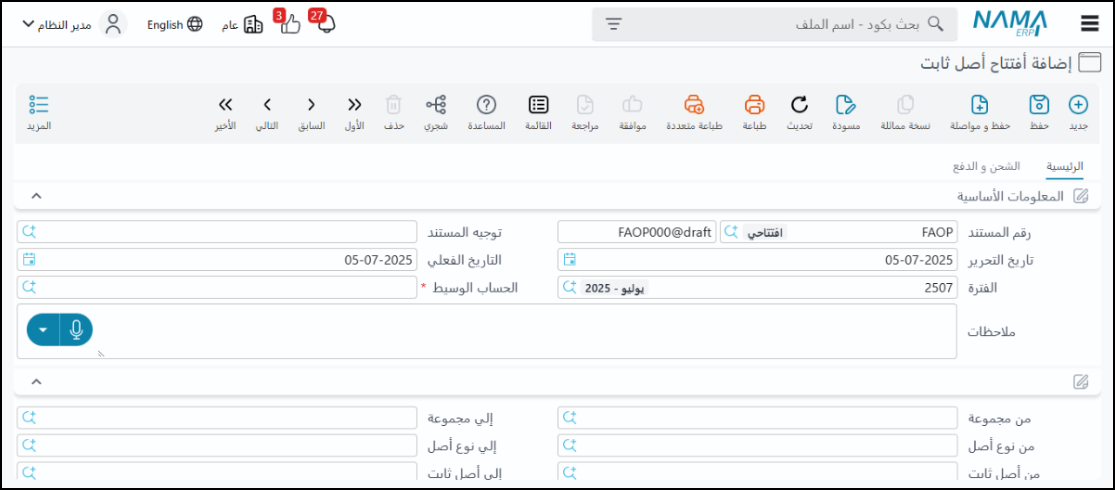Open the More (المزيد) options list
The width and height of the screenshot is (1115, 490).
coord(39,106)
